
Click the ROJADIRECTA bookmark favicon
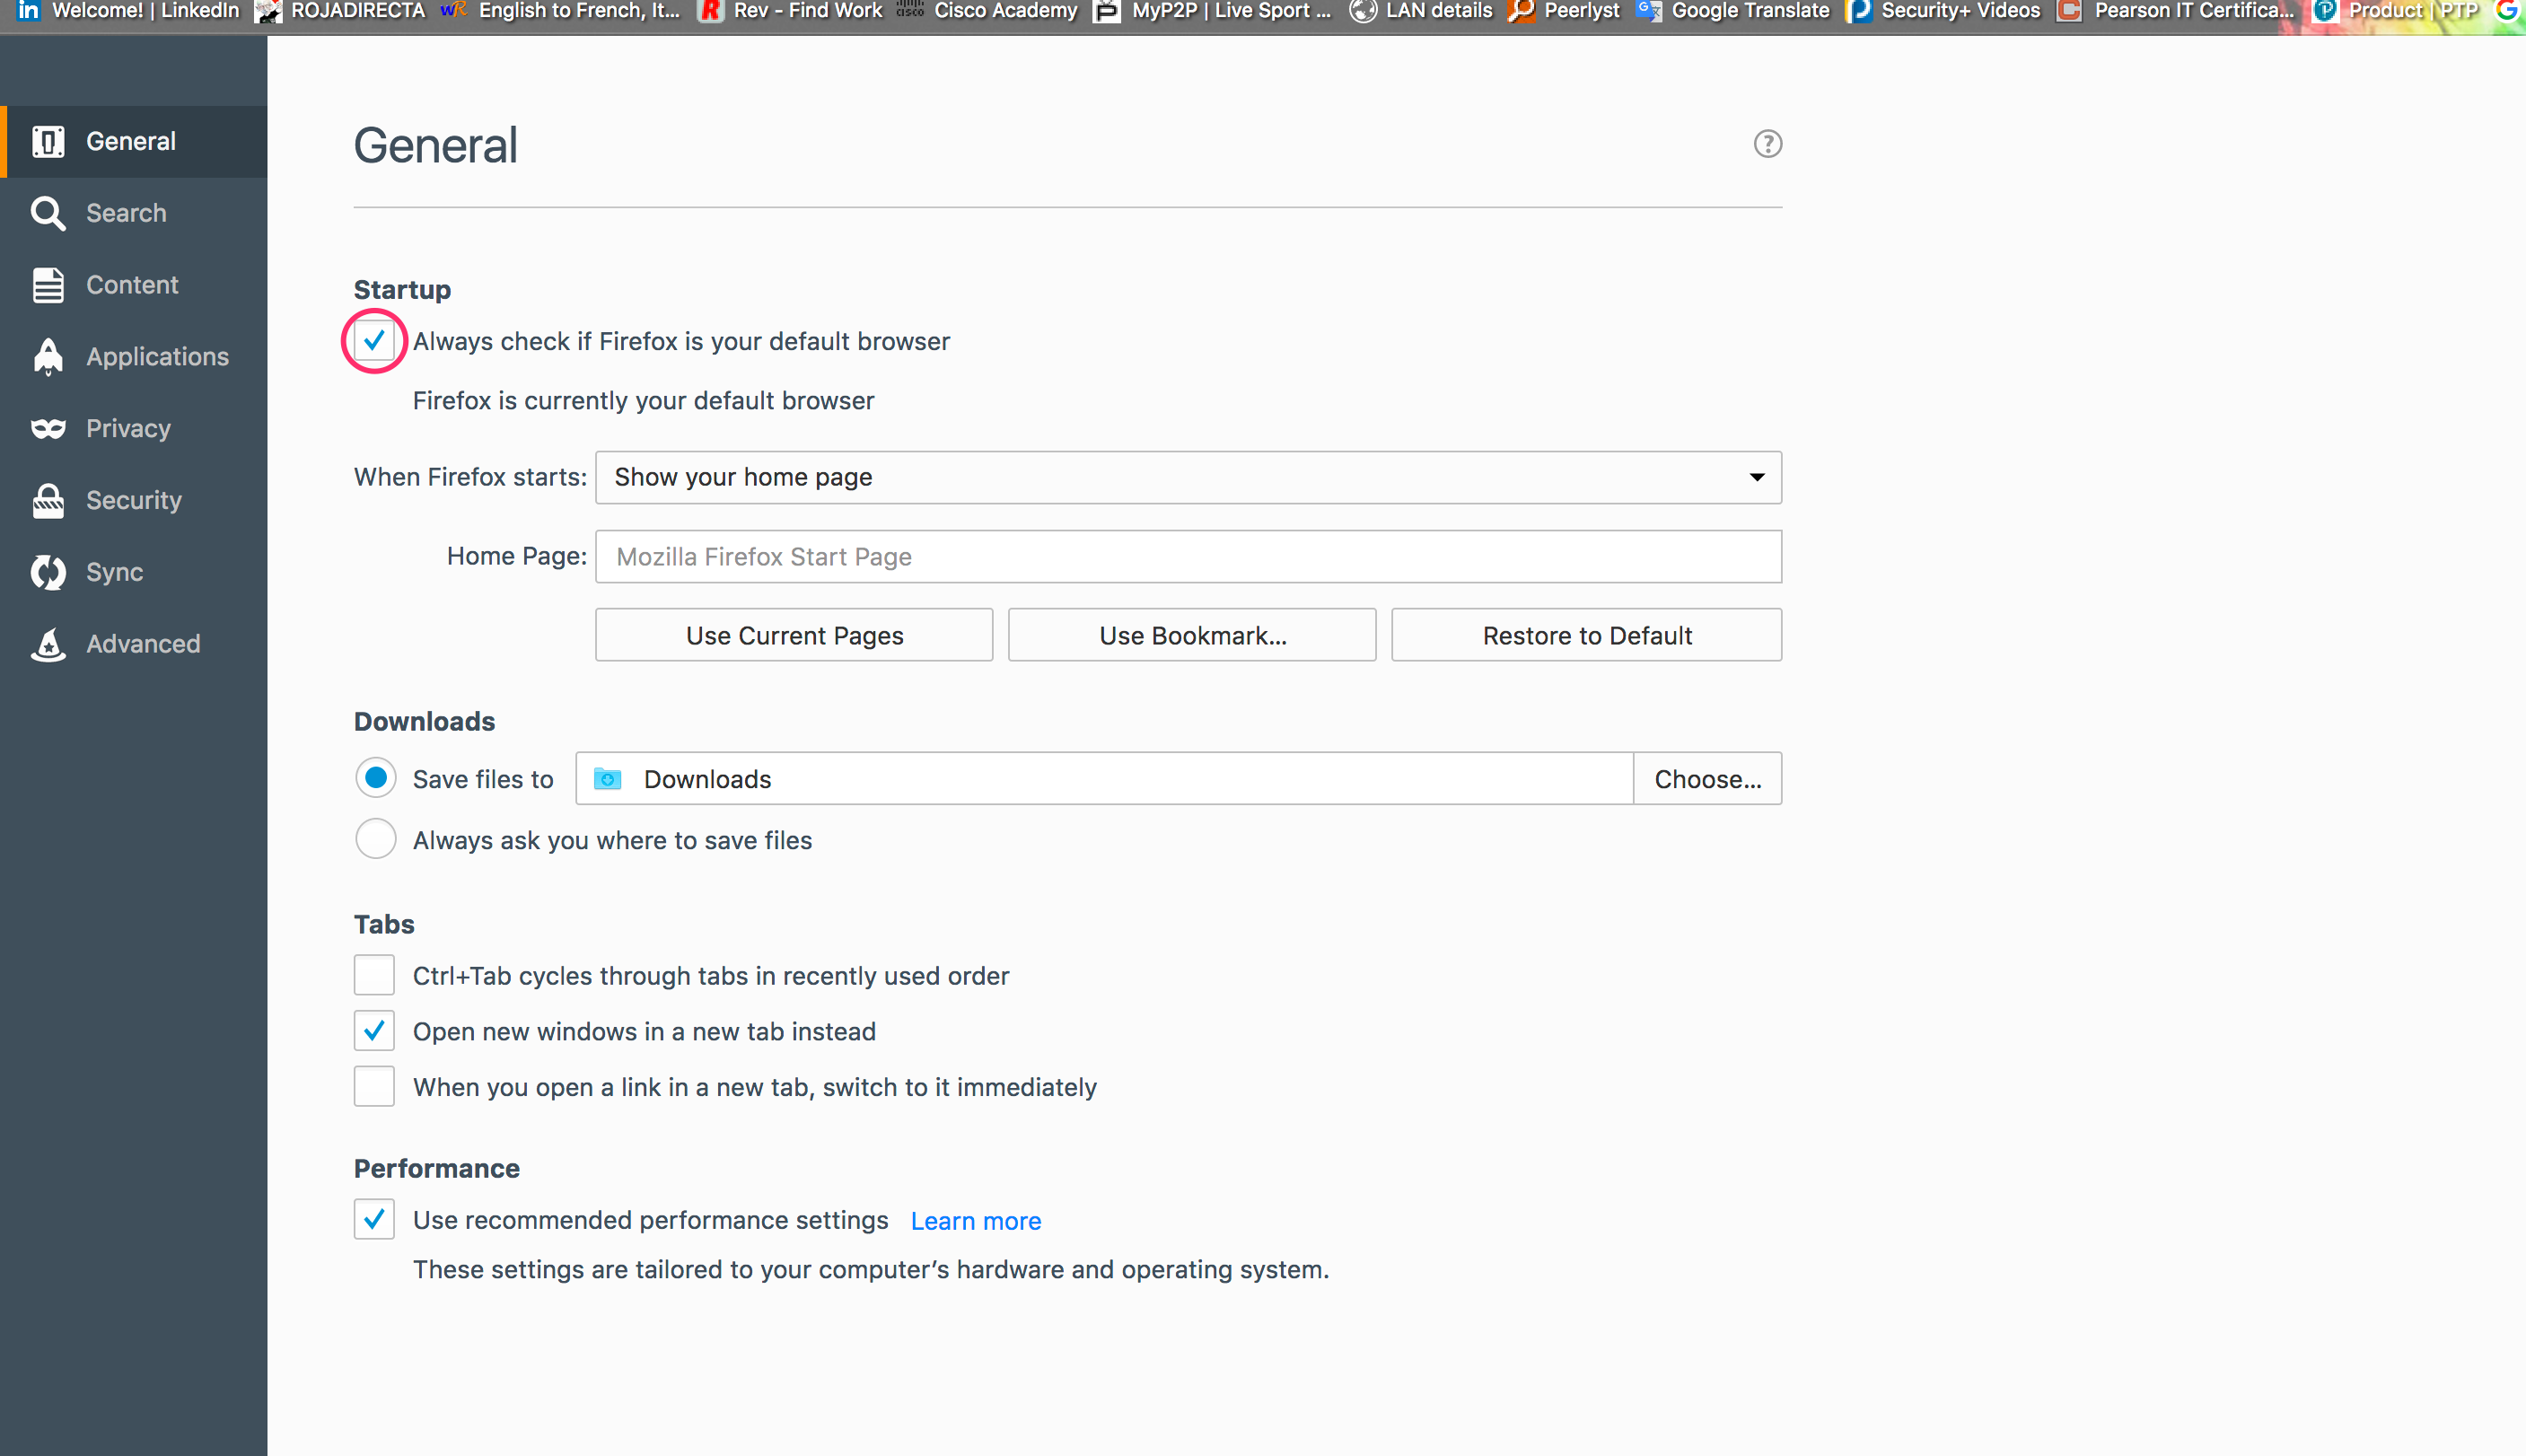268,11
